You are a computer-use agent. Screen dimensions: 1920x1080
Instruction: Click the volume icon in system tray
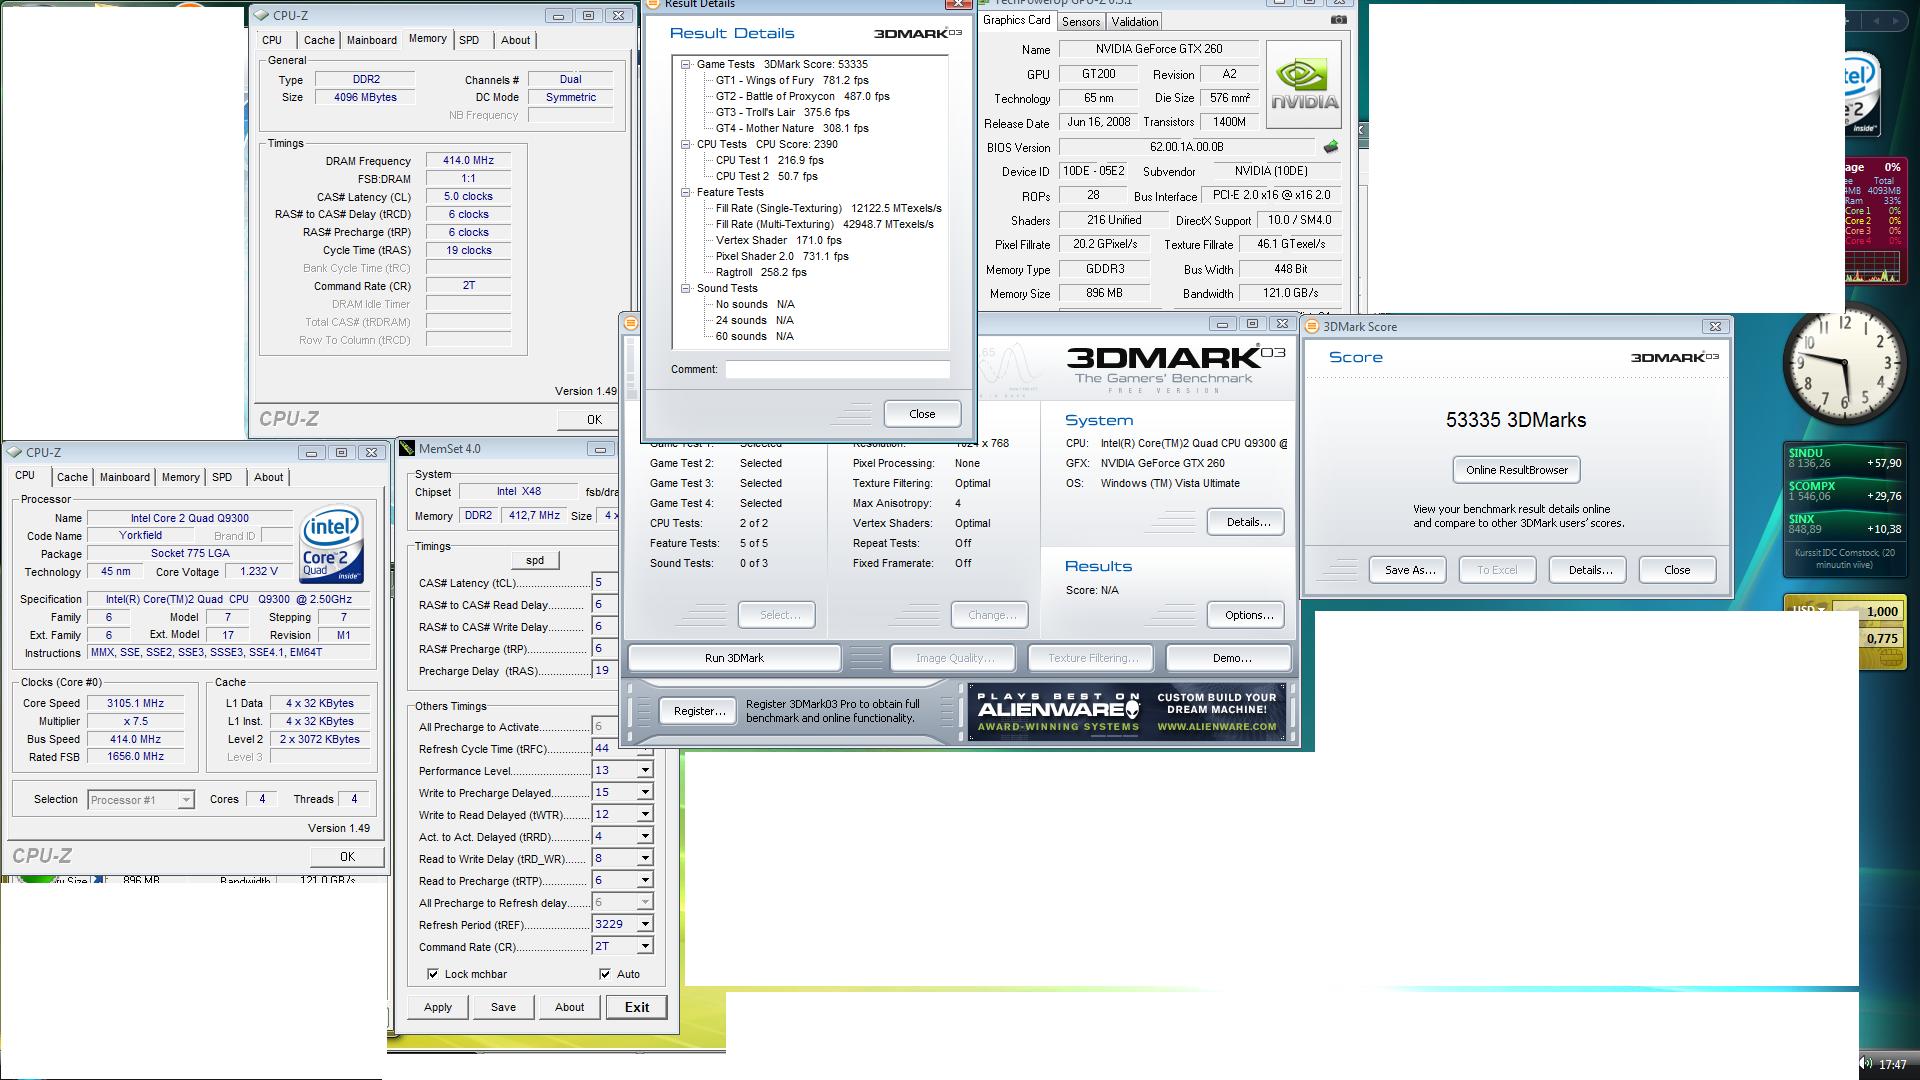[1866, 1064]
